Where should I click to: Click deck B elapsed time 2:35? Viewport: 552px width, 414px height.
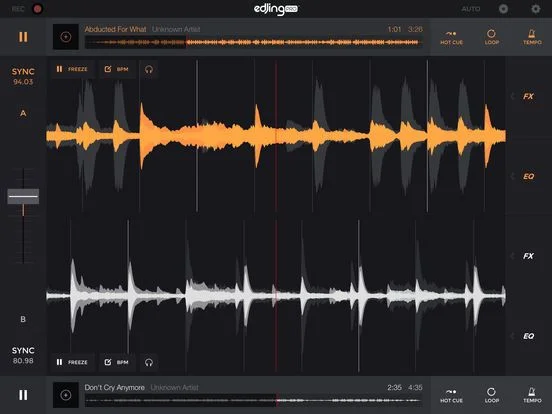pos(394,388)
